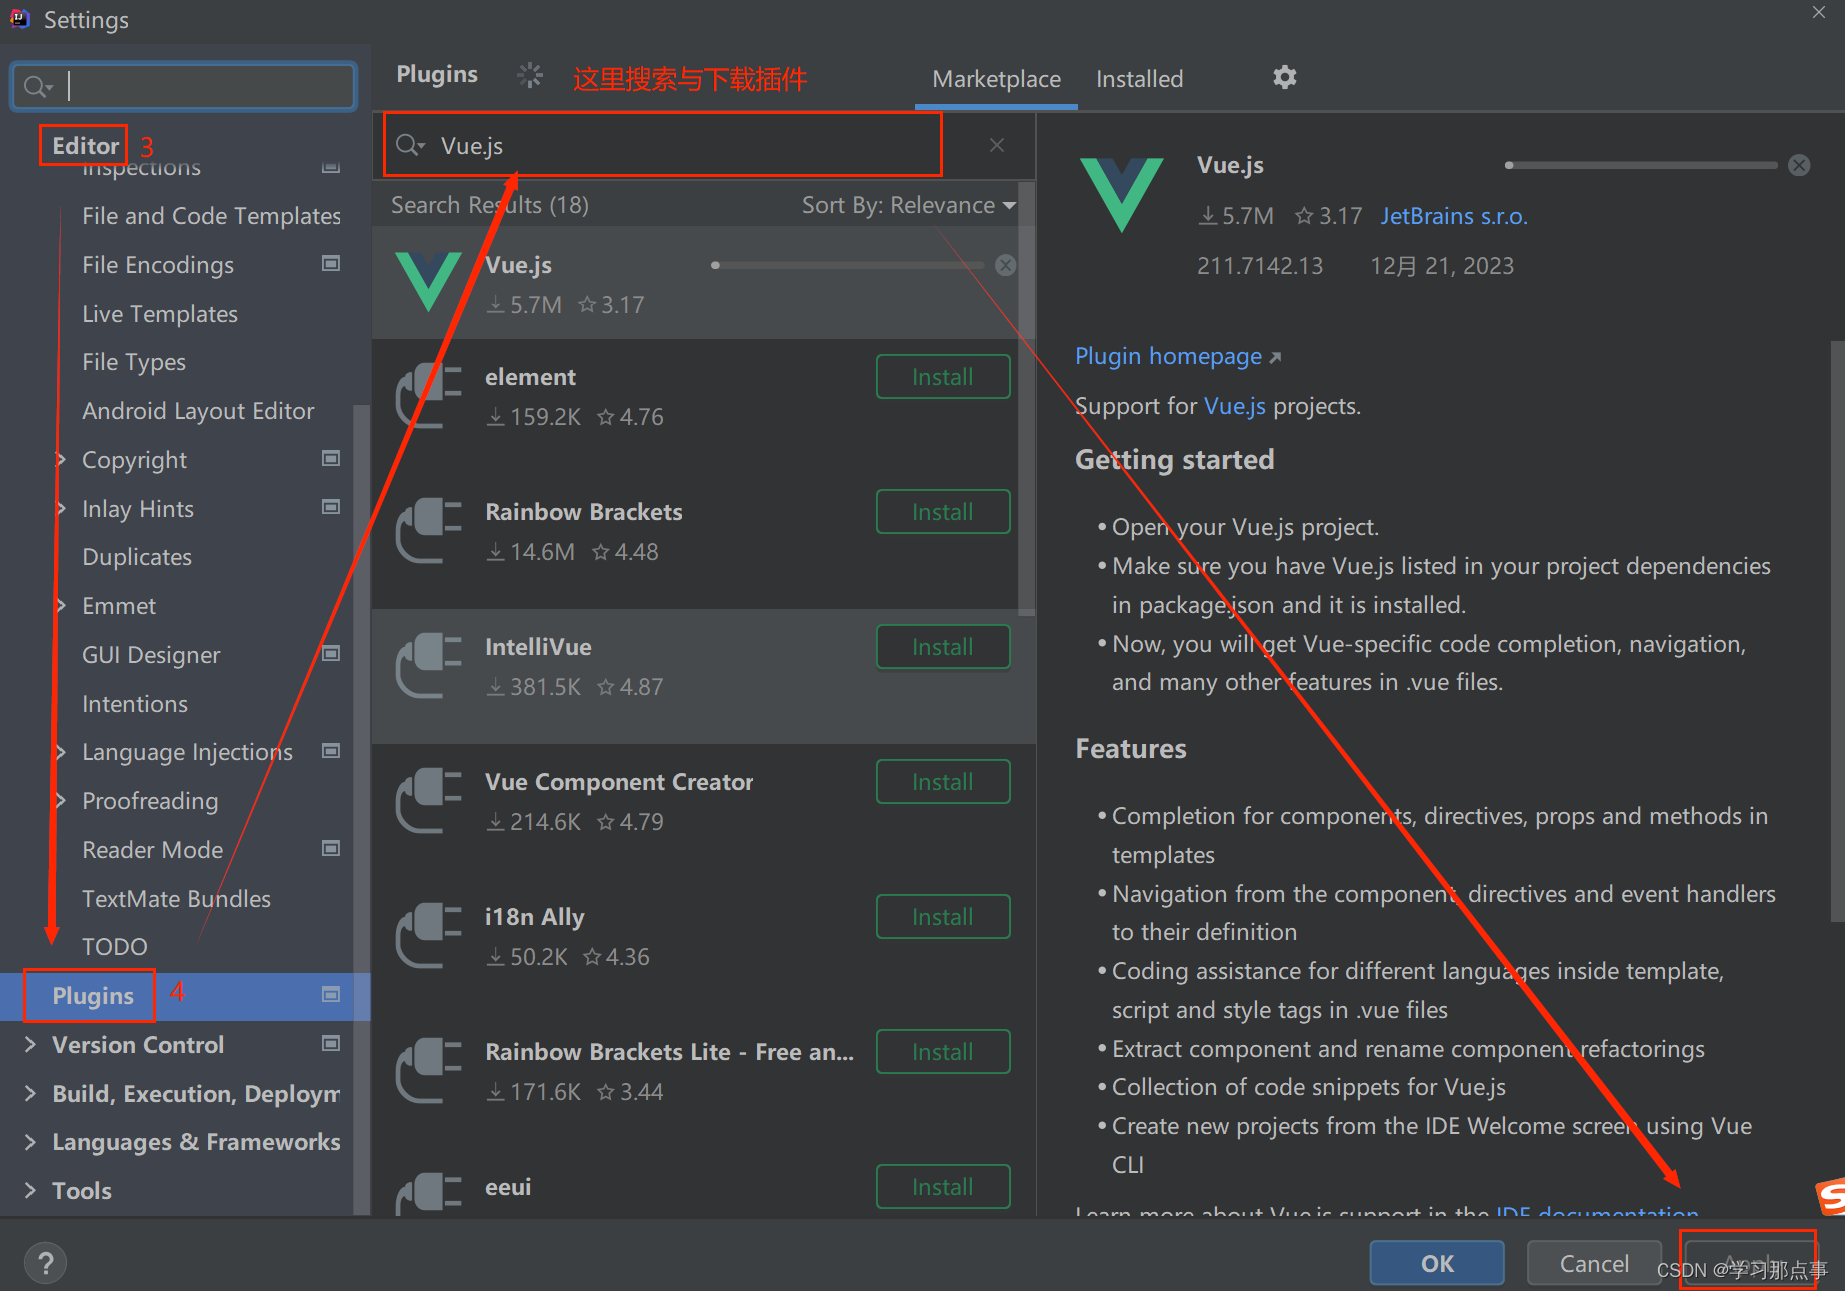Select the element plugin icon

click(x=428, y=396)
